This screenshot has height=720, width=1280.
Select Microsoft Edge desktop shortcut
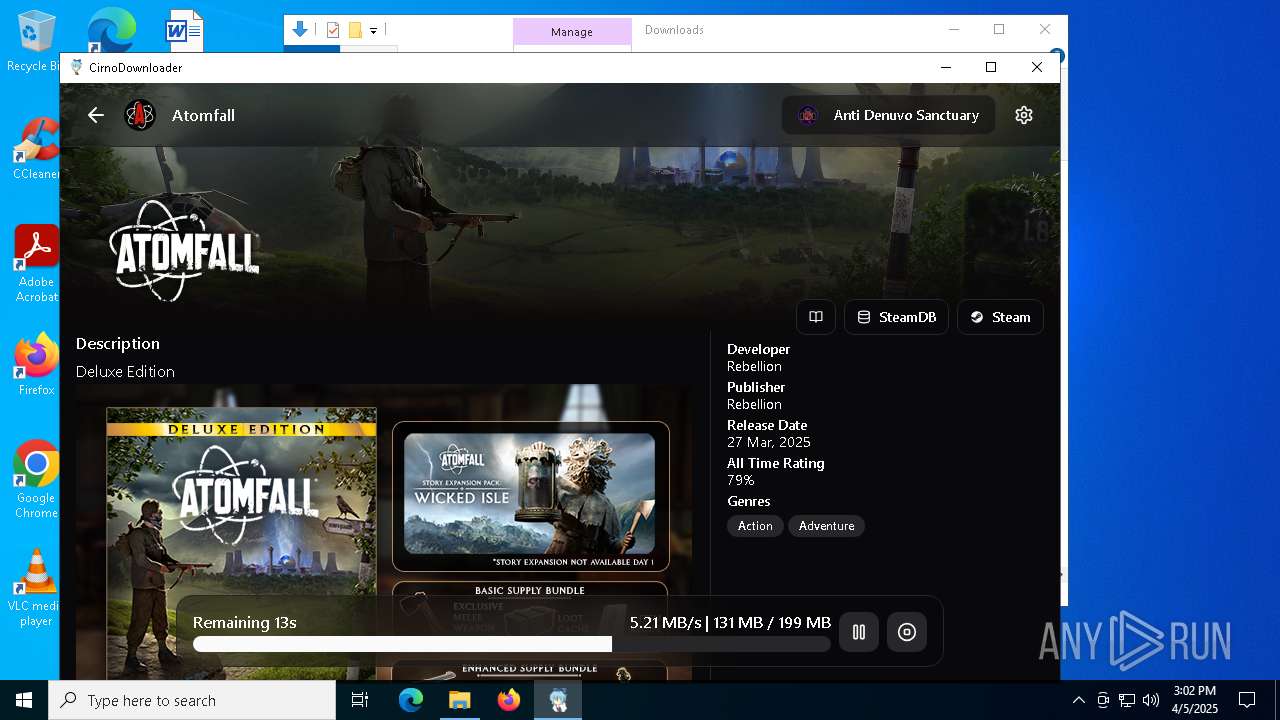click(x=111, y=30)
